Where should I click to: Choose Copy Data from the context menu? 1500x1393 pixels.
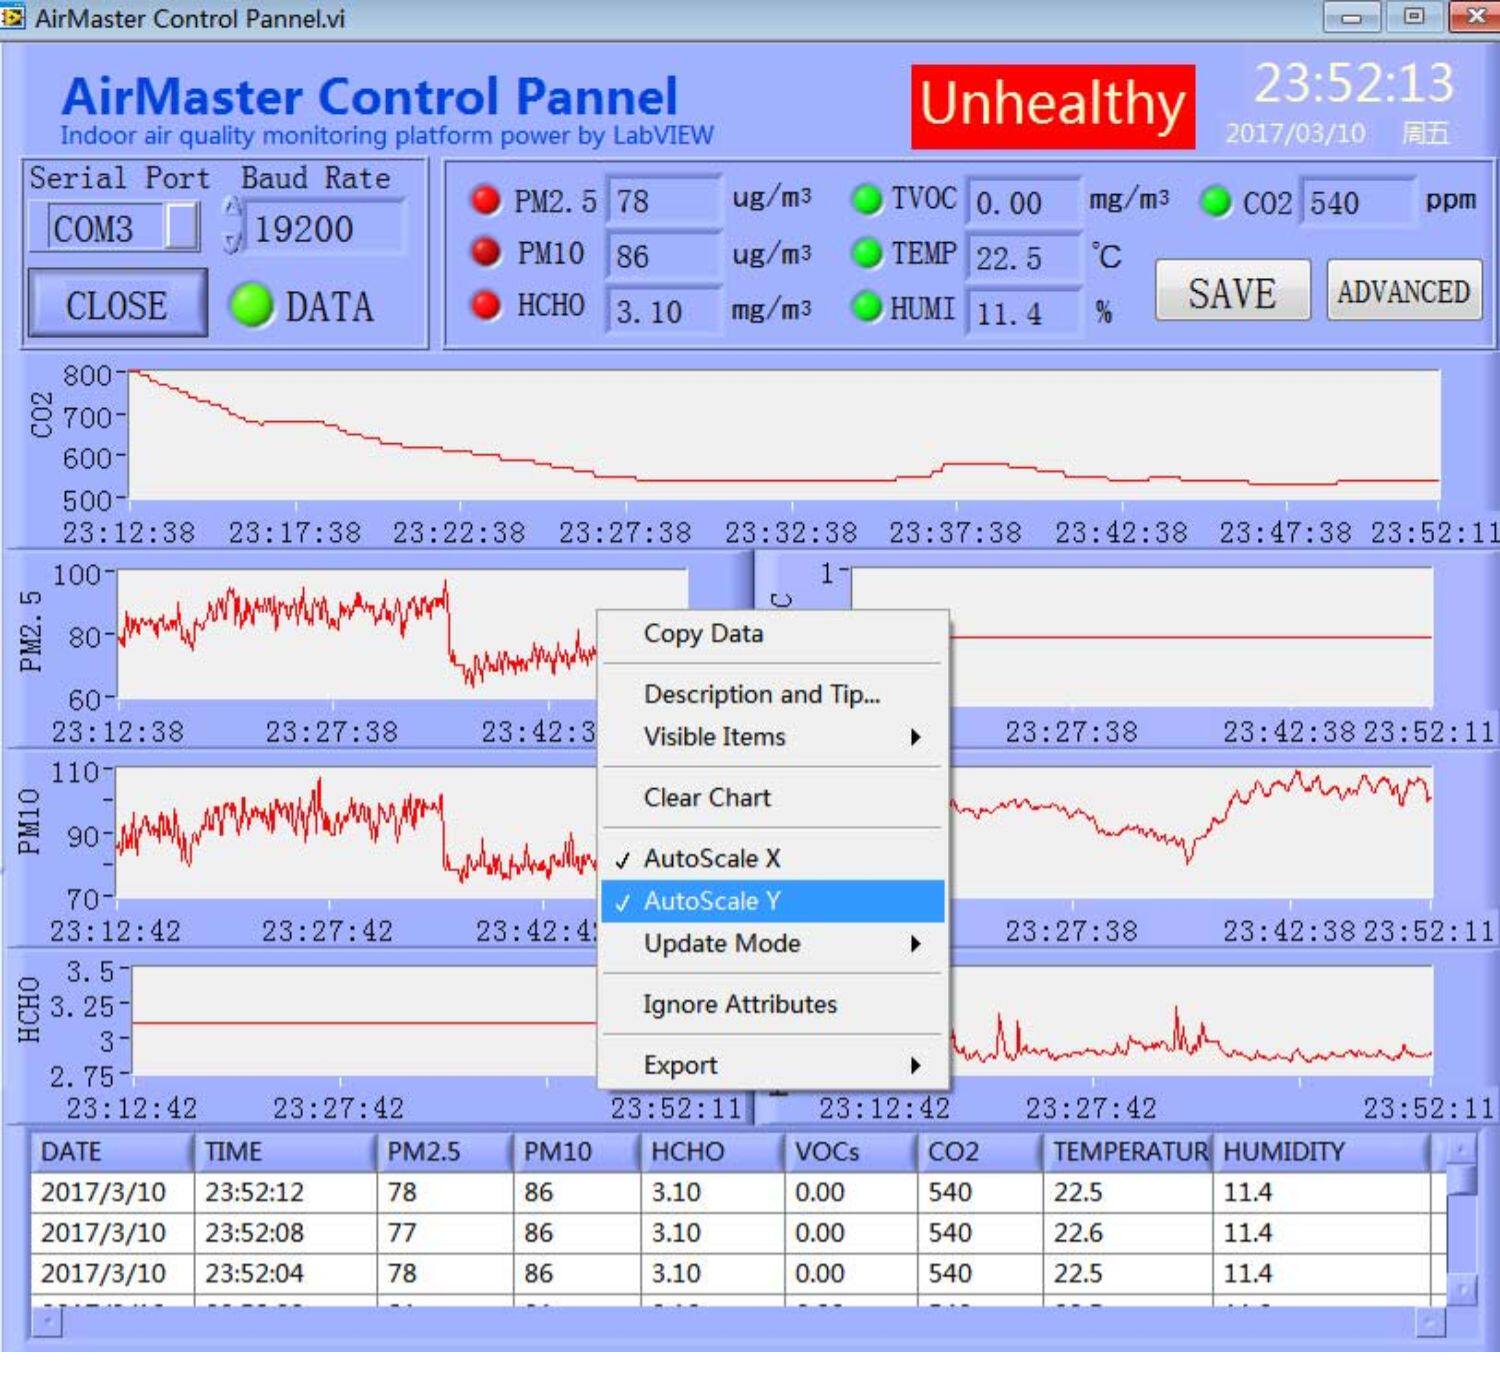[772, 634]
